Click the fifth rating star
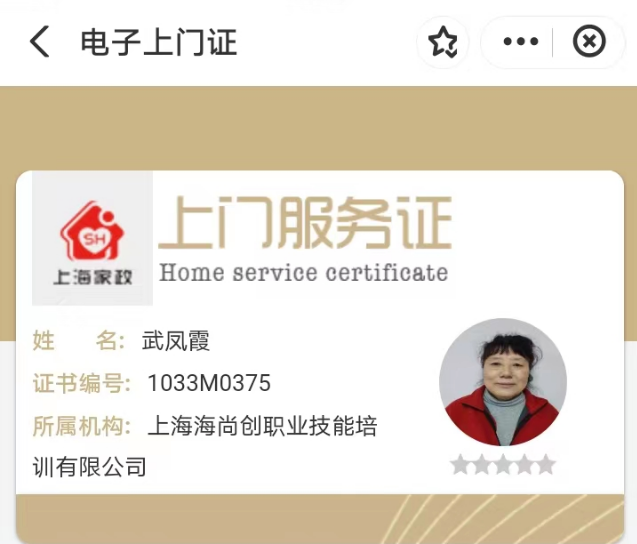The width and height of the screenshot is (637, 544). pyautogui.click(x=546, y=464)
